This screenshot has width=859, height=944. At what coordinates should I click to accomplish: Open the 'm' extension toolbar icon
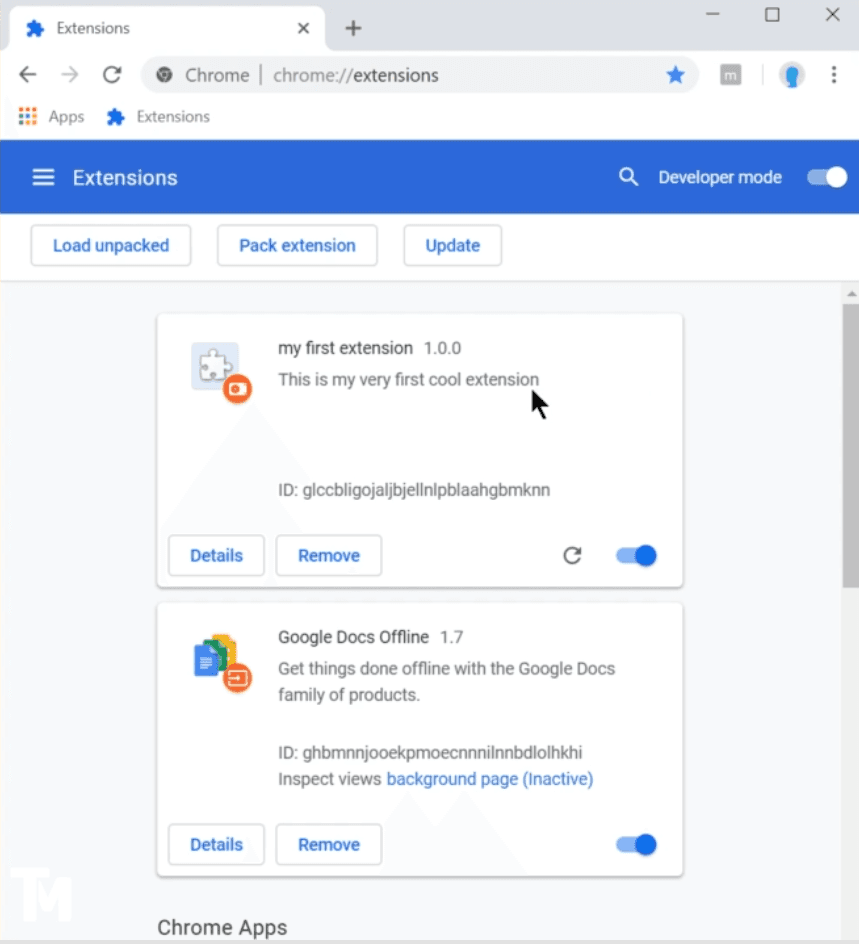click(730, 75)
